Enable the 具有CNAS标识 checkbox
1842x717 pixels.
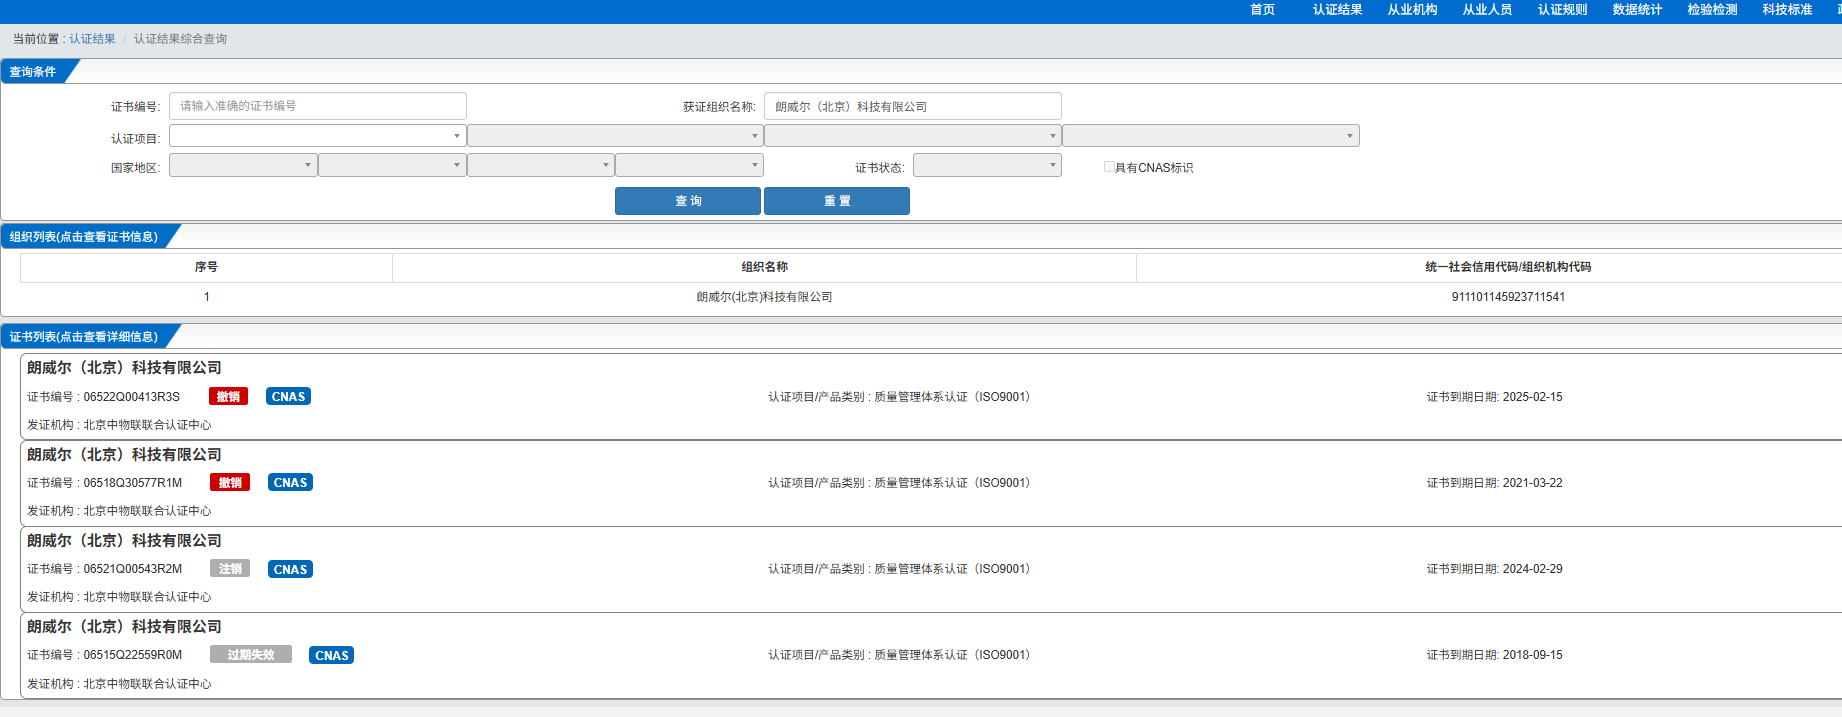tap(1109, 167)
